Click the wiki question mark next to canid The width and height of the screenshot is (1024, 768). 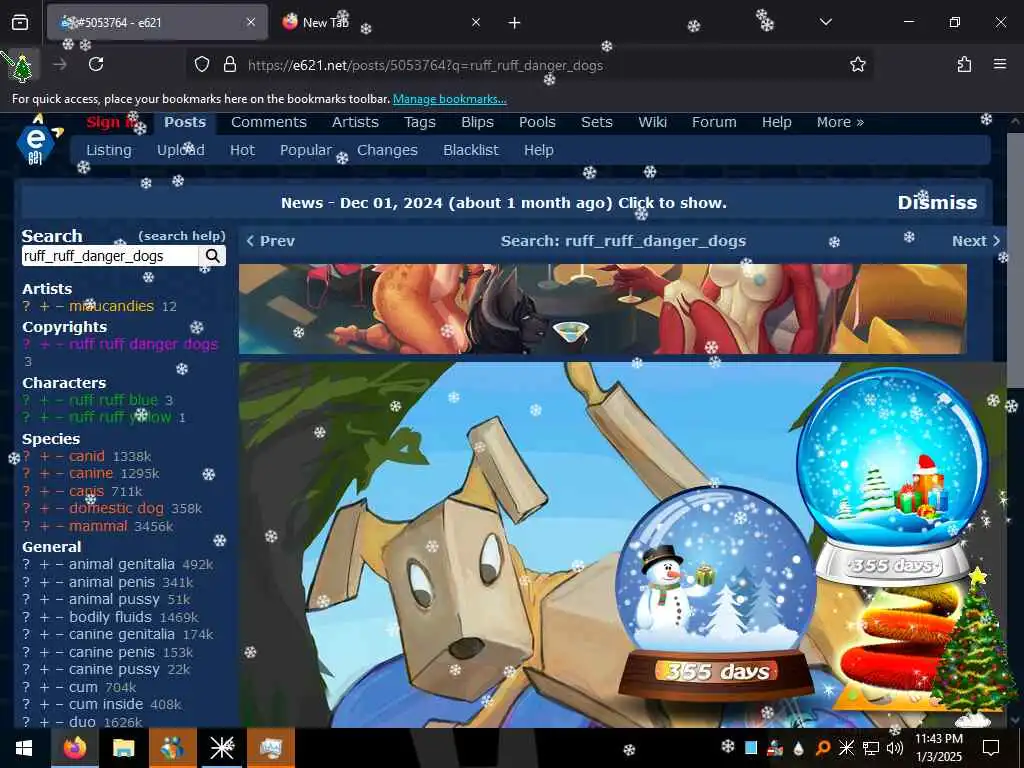(x=26, y=456)
